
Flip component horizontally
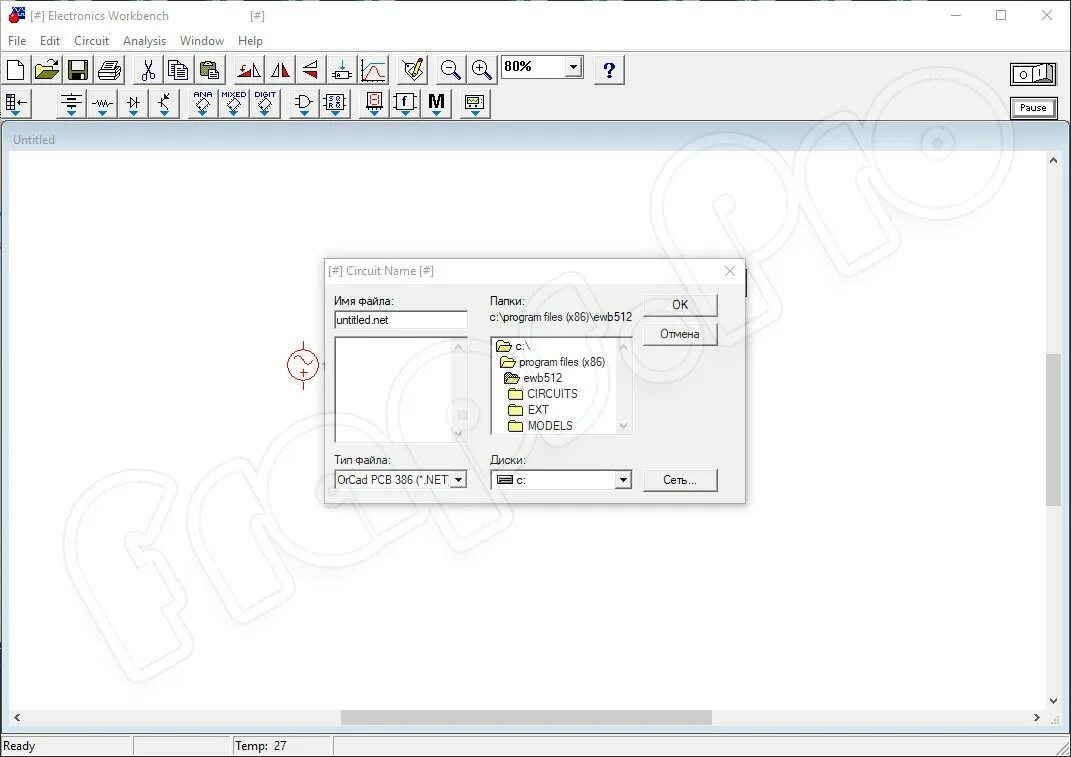[x=279, y=70]
